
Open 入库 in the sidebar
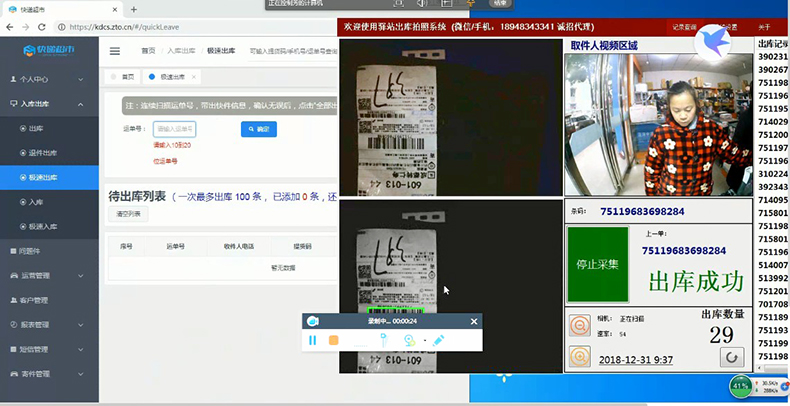(49, 202)
